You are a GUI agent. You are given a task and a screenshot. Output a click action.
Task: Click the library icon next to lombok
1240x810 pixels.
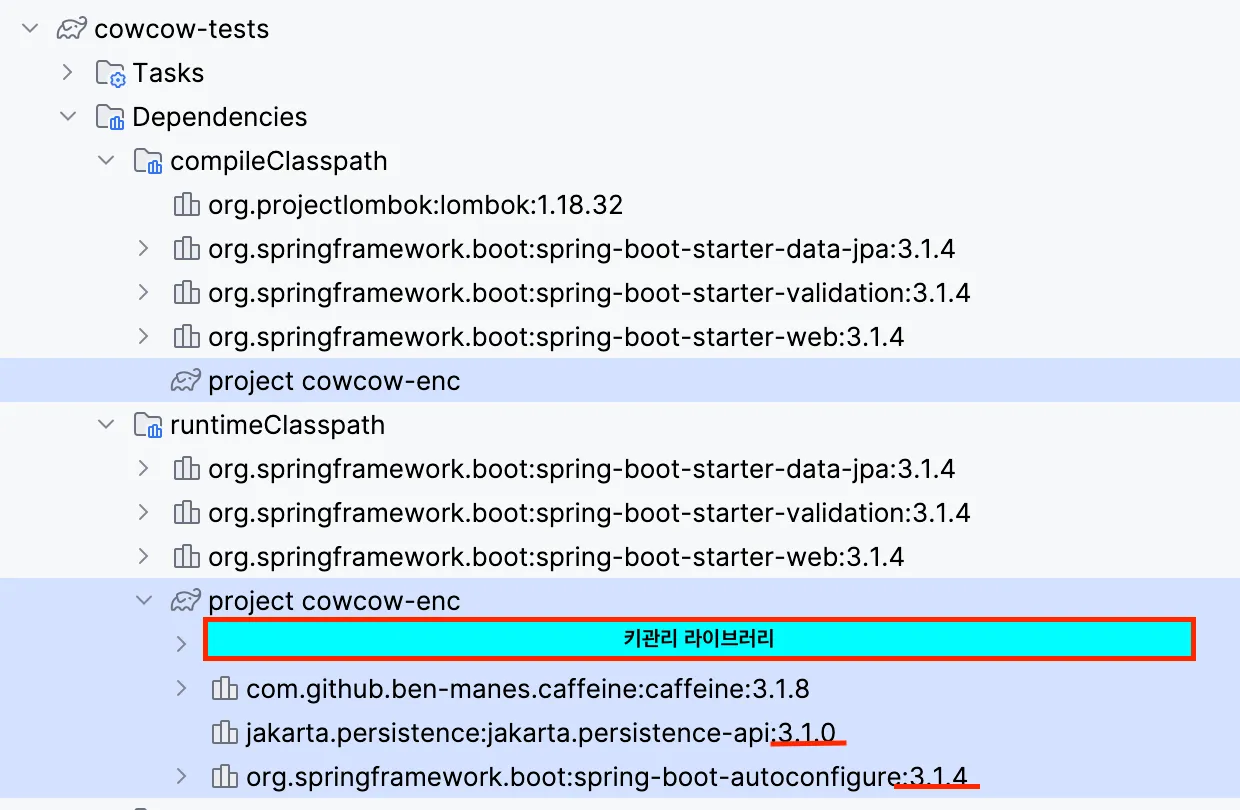(186, 205)
